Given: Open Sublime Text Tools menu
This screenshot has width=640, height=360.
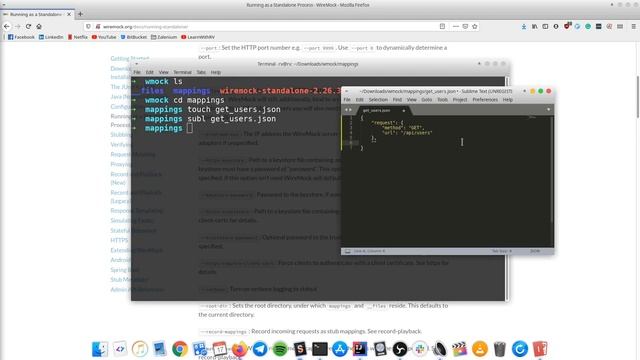Looking at the screenshot, I should [x=442, y=100].
